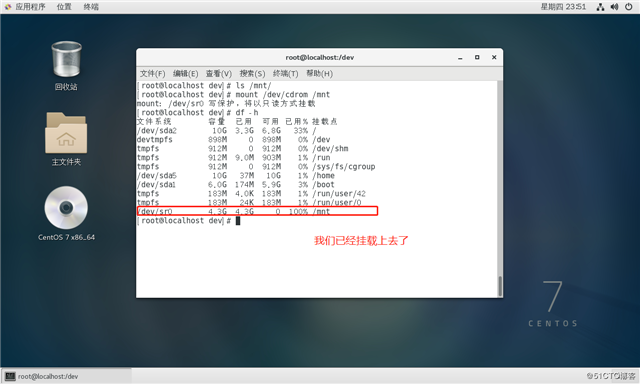Open the 终端 menu in top panel
The image size is (640, 384).
pos(91,7)
